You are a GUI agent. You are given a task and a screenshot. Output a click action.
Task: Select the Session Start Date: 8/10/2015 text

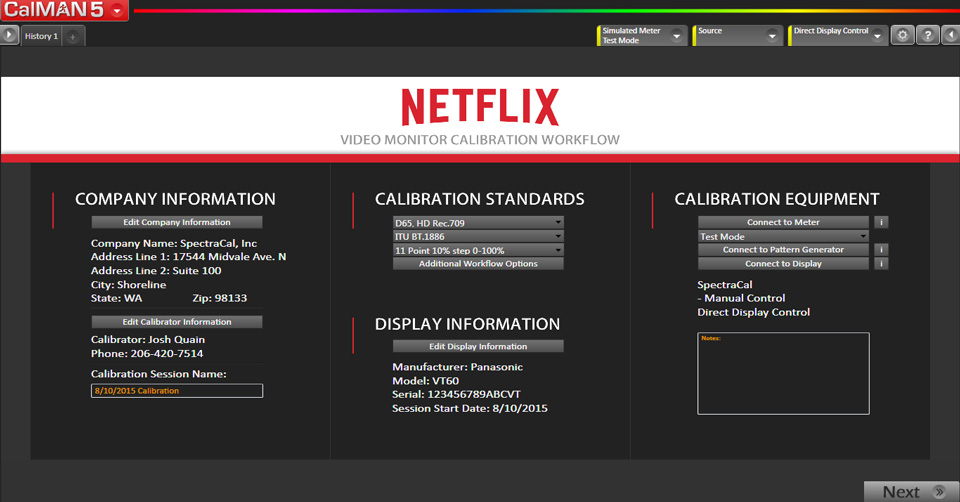(x=470, y=408)
